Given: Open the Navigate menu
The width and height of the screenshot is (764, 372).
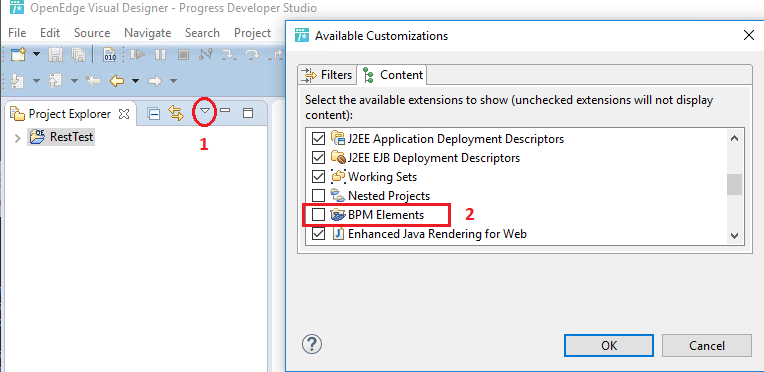Looking at the screenshot, I should (x=147, y=33).
